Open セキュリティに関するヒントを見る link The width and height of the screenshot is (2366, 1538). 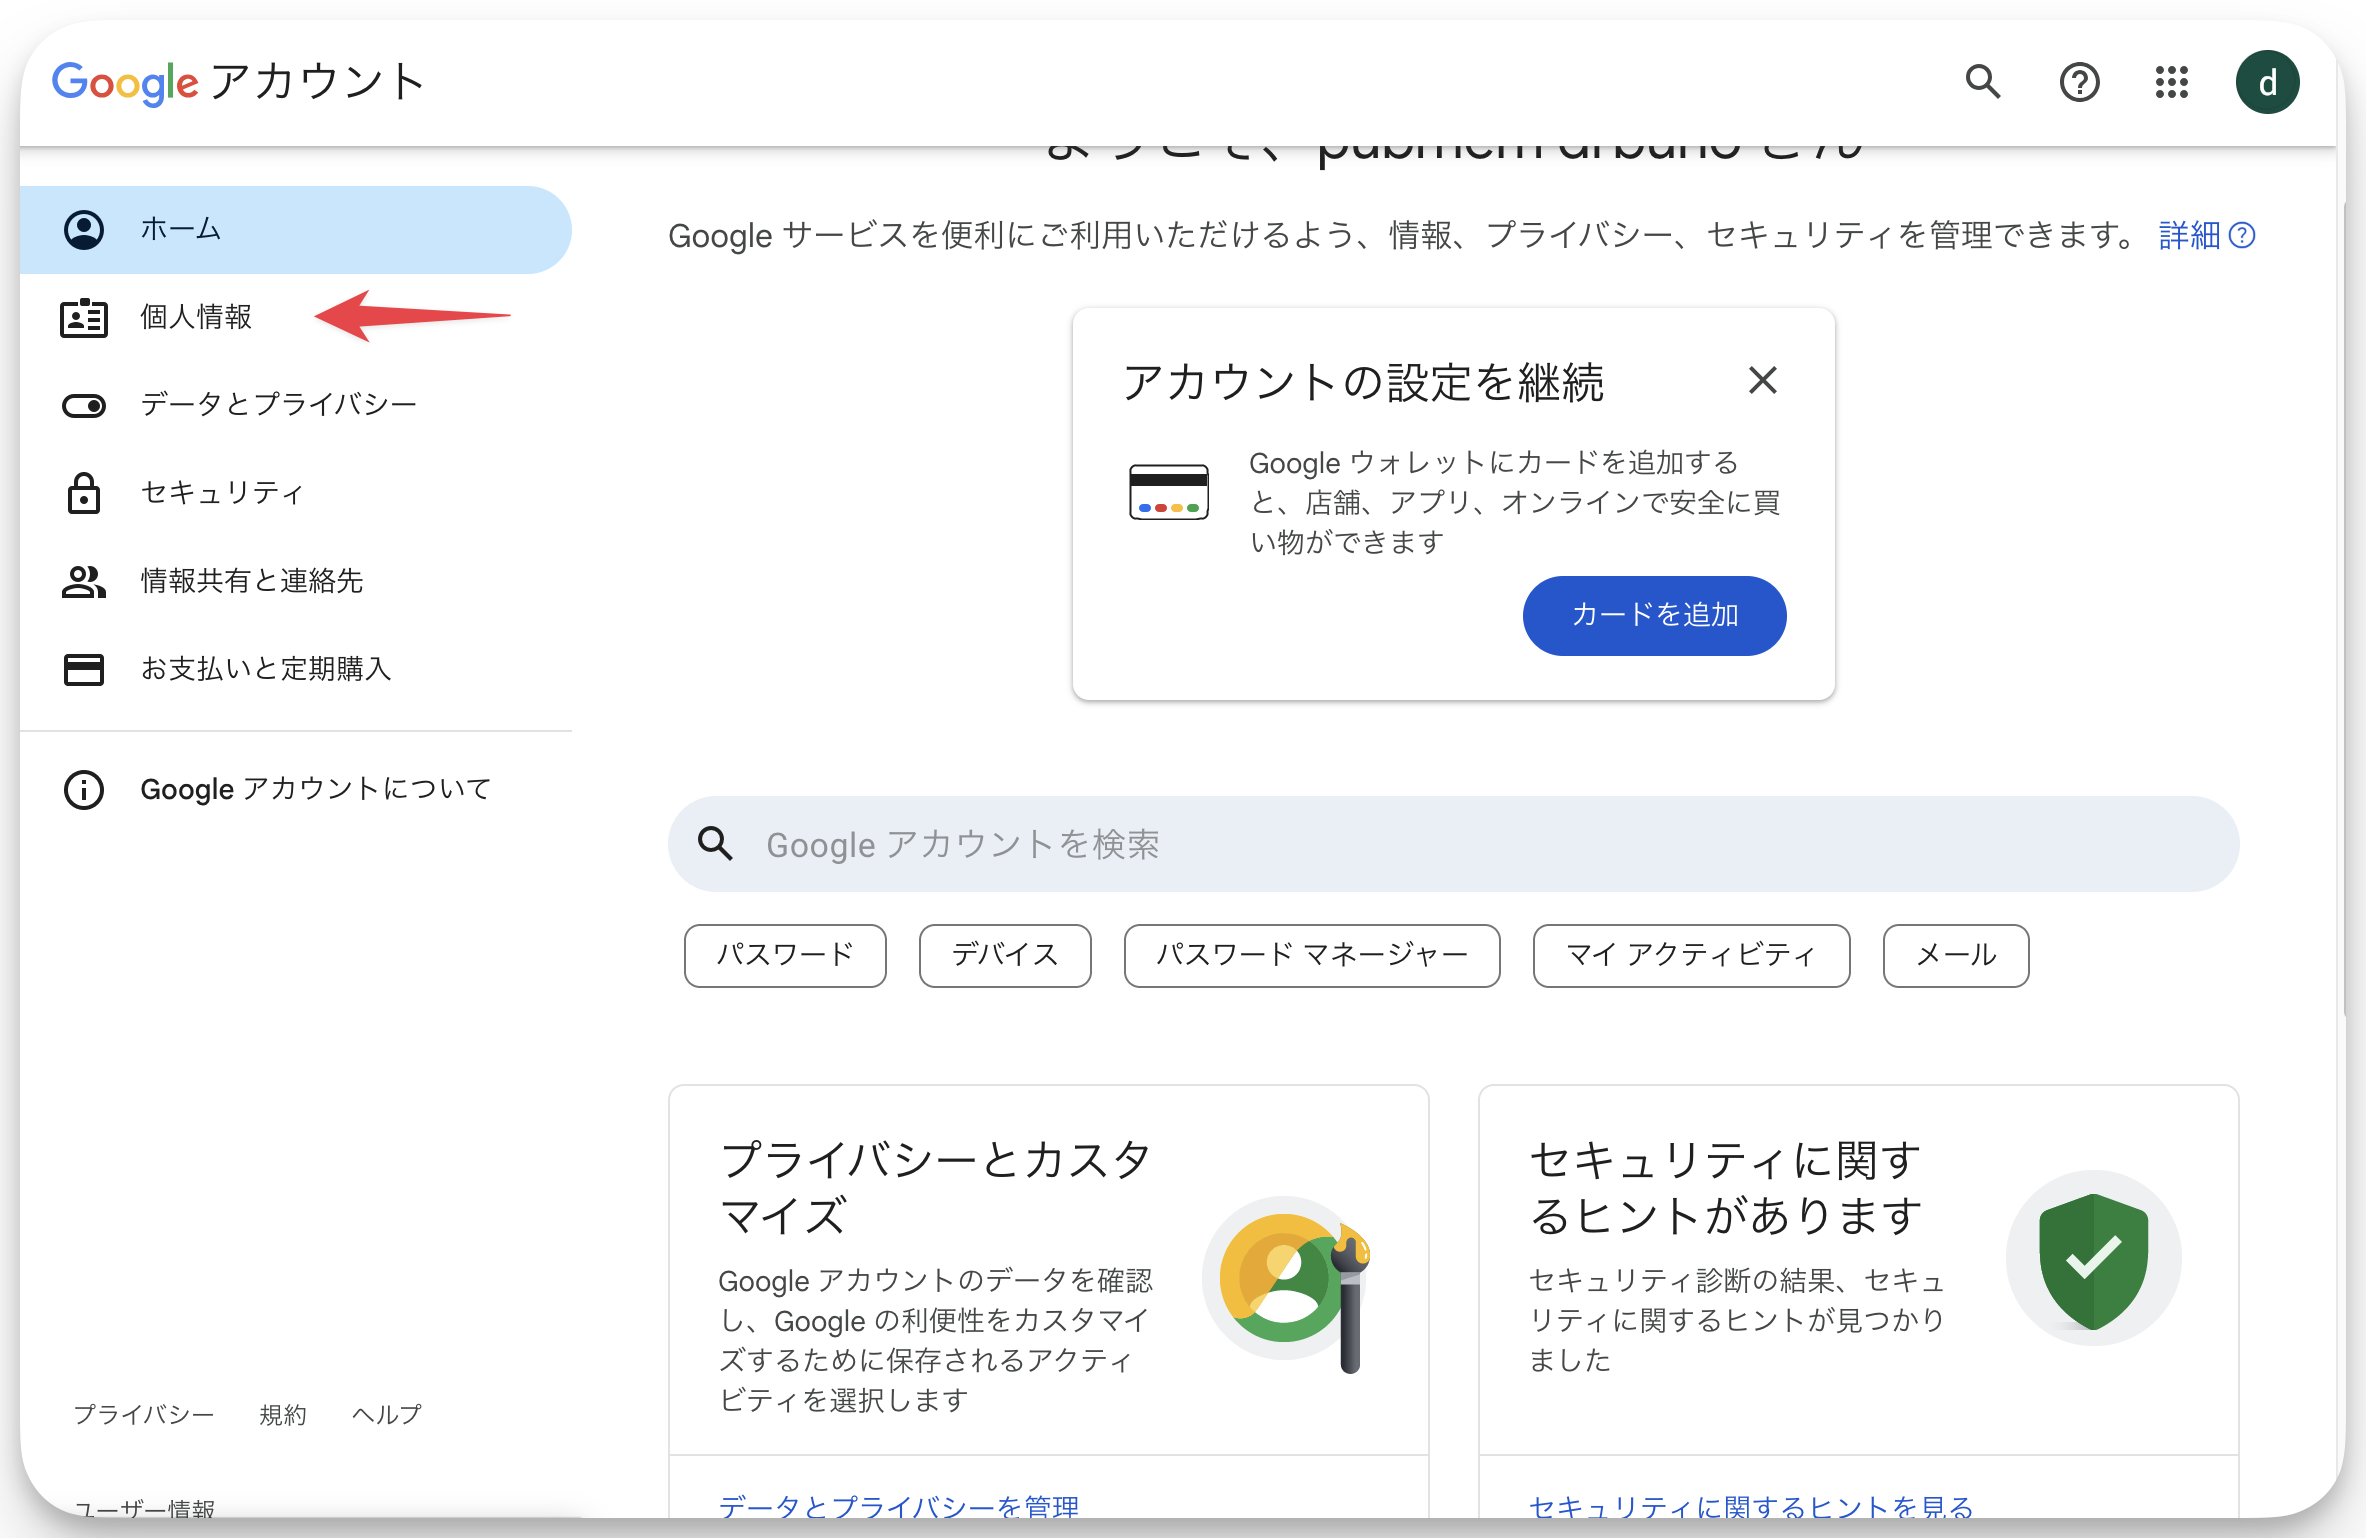tap(1751, 1506)
